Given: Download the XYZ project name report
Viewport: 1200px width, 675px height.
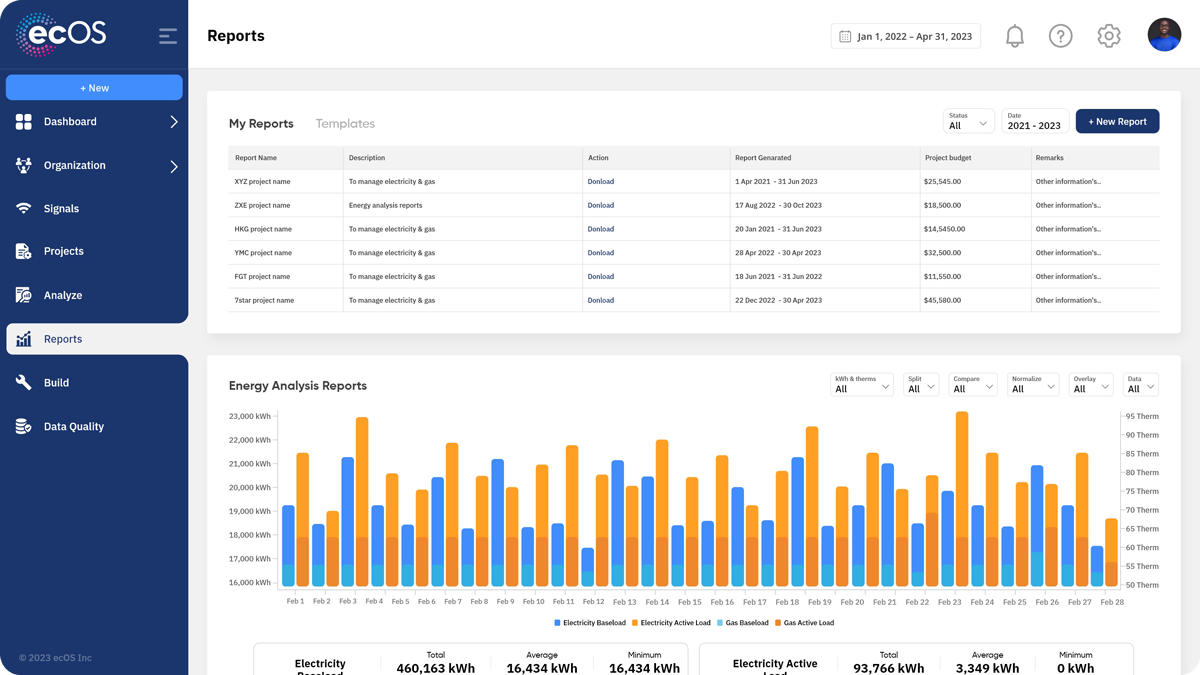Looking at the screenshot, I should [x=600, y=182].
